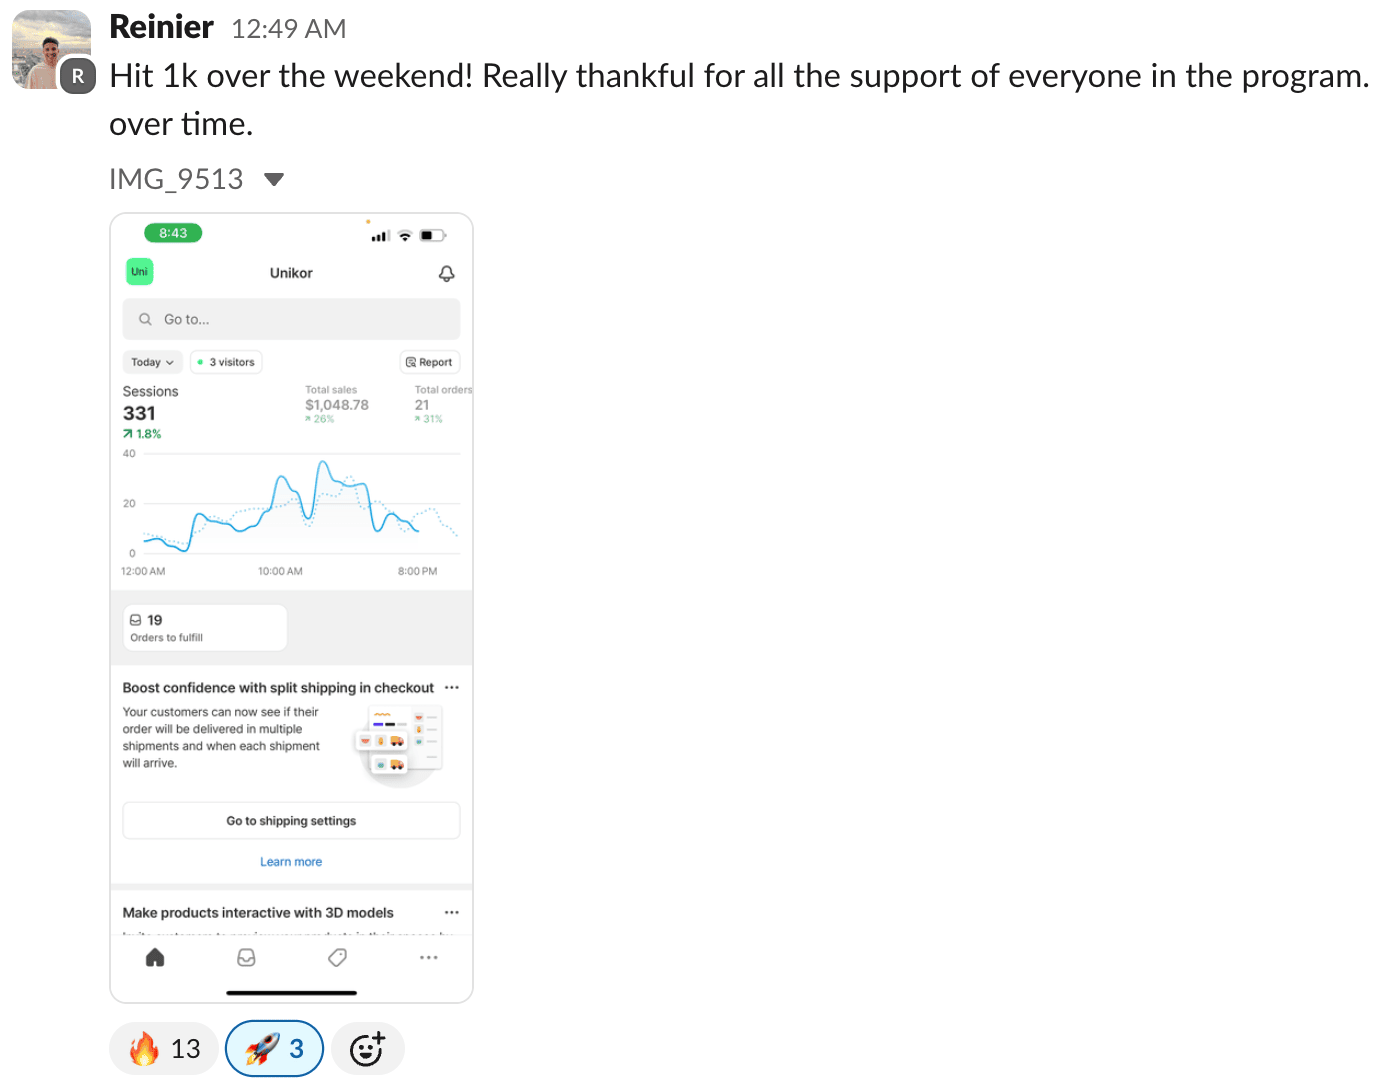Go to Home tab icon
The height and width of the screenshot is (1082, 1374).
(155, 958)
